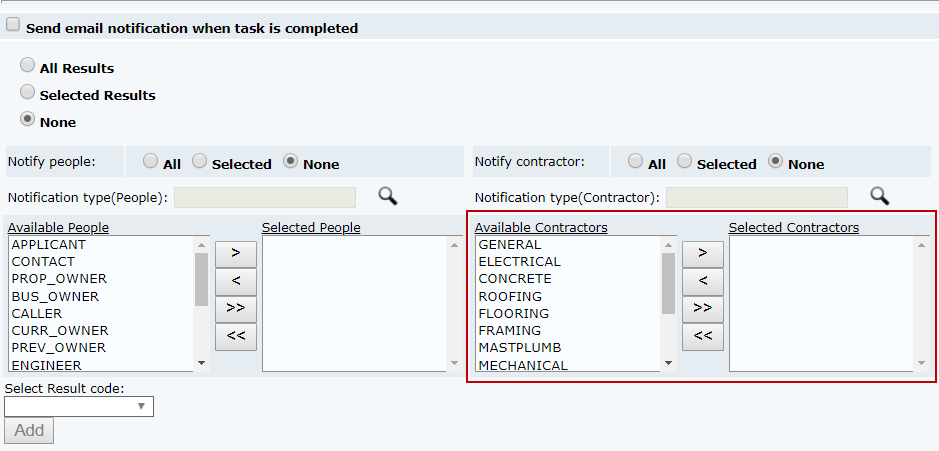The height and width of the screenshot is (451, 939).
Task: Choose the Selected Results radio option
Action: (x=28, y=92)
